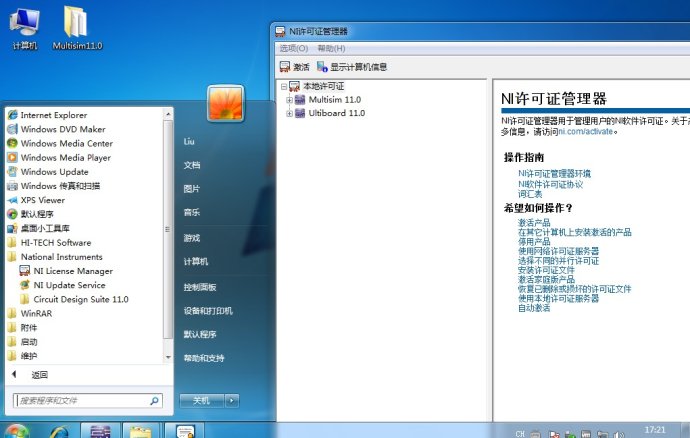Open the NI软件许可证协议 link
Image resolution: width=690 pixels, height=438 pixels.
tap(551, 184)
